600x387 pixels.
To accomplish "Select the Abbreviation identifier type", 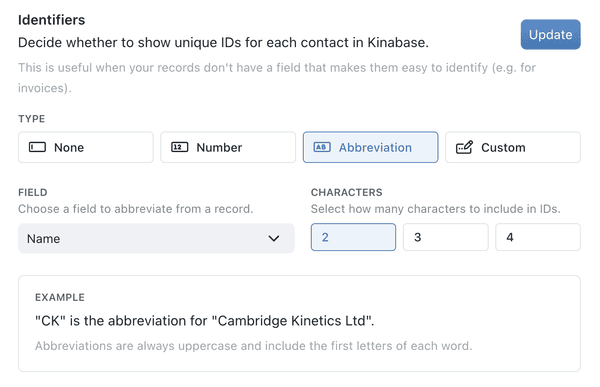I will pos(370,147).
